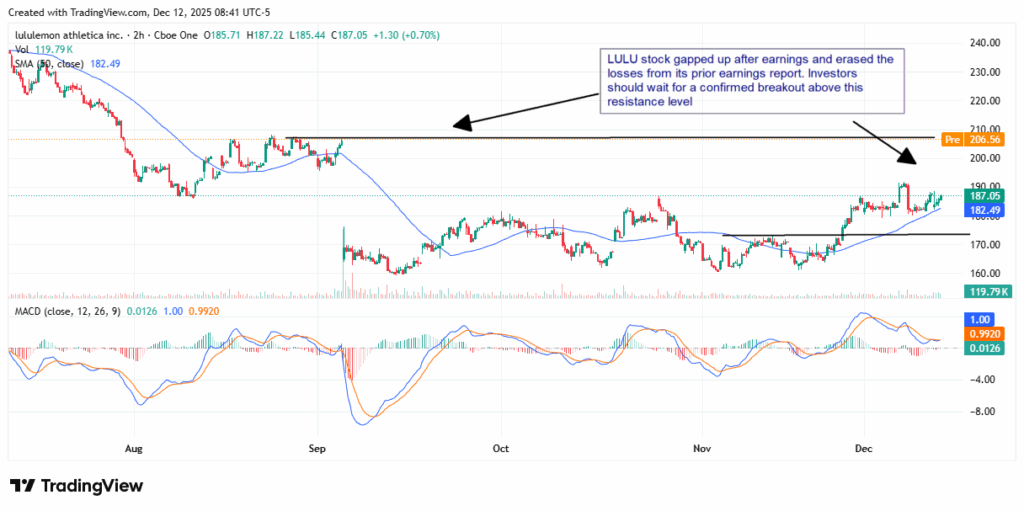Click the orange 0.9920 signal value tag
Viewport: 1024px width, 511px height.
984,332
